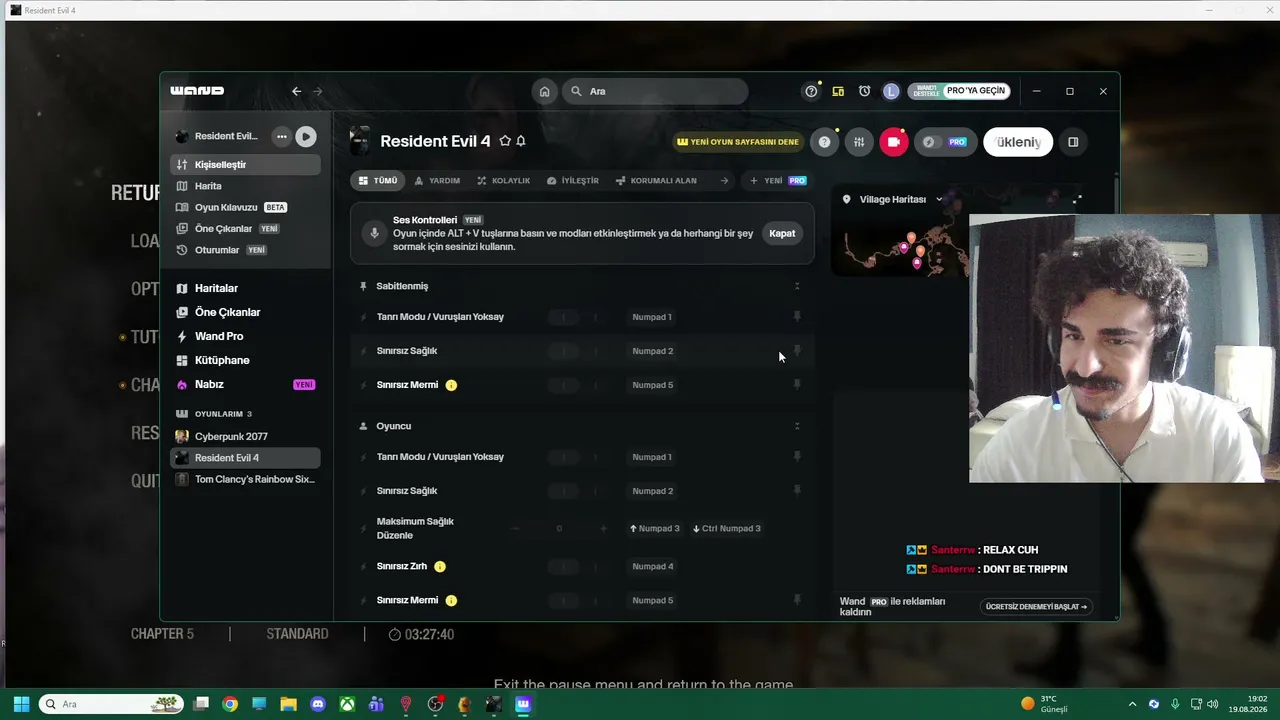Switch to the KOLAYLIK tab
Image resolution: width=1280 pixels, height=720 pixels.
(503, 181)
